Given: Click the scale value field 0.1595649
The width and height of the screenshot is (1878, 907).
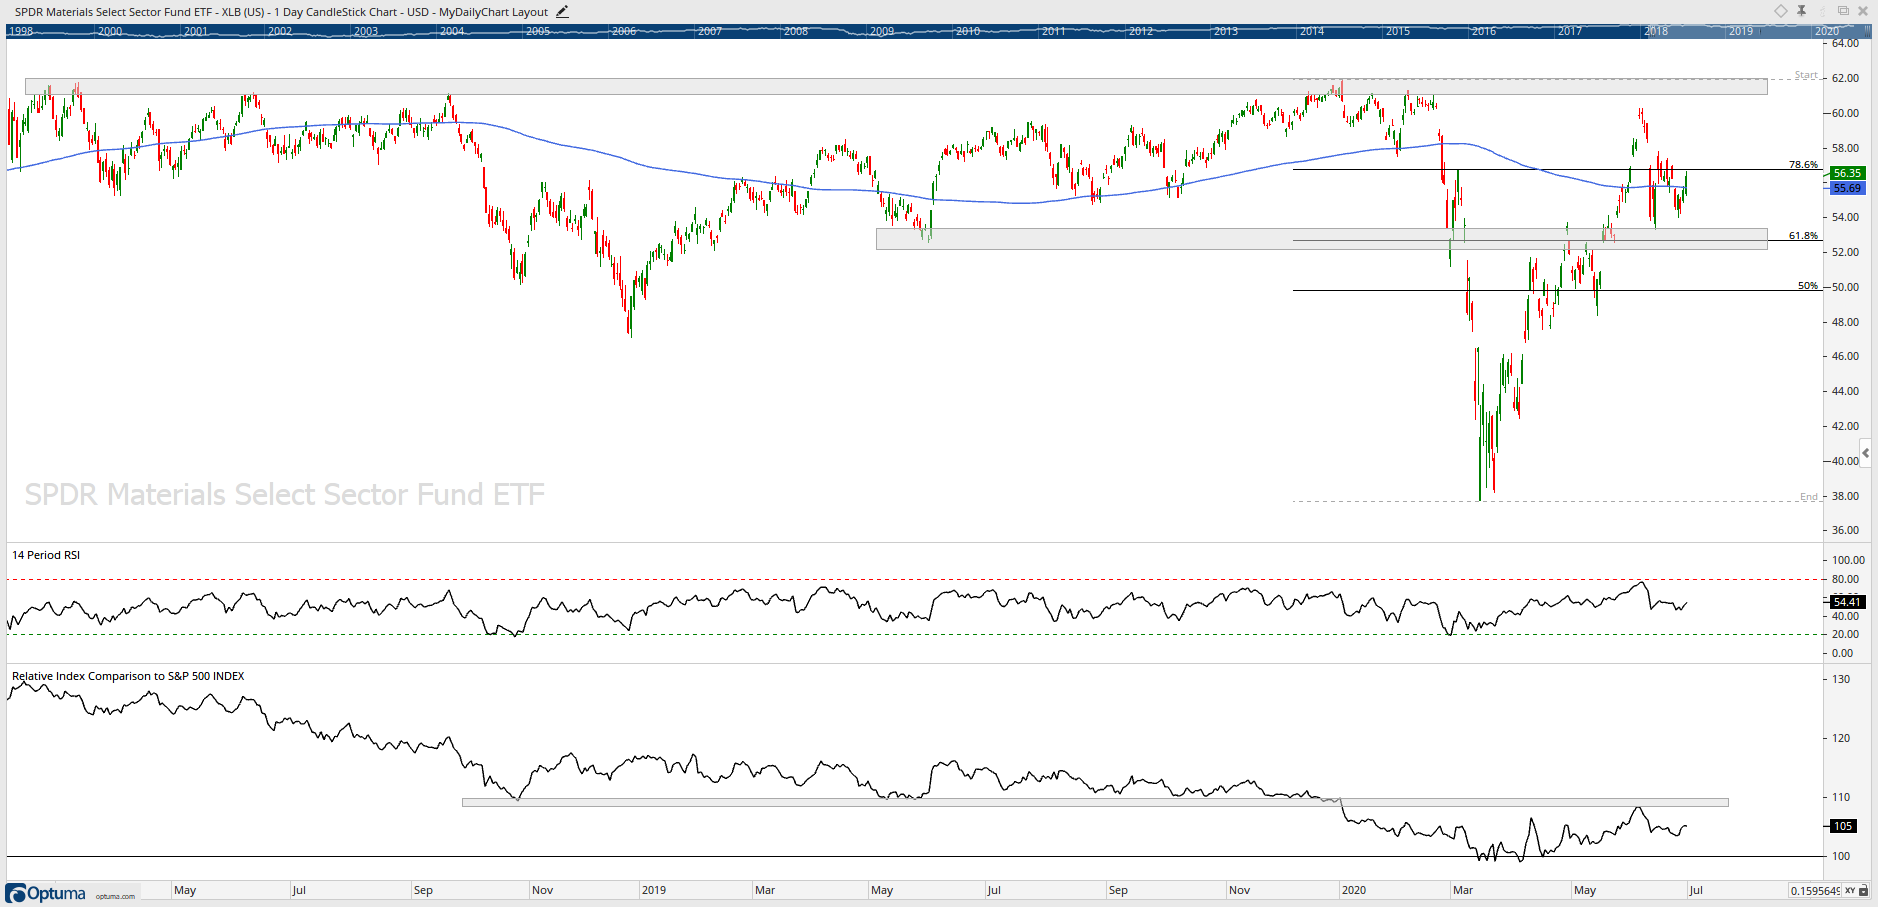Looking at the screenshot, I should pyautogui.click(x=1815, y=890).
